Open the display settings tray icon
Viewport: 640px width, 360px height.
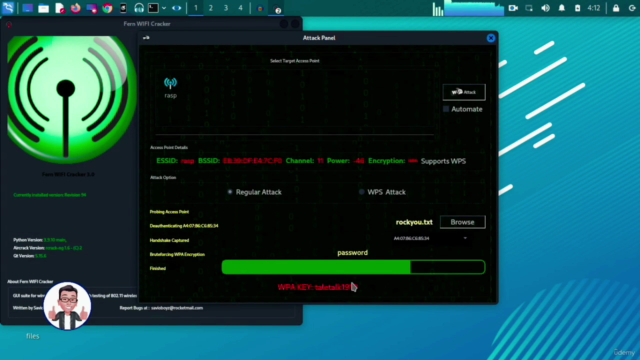pyautogui.click(x=529, y=8)
